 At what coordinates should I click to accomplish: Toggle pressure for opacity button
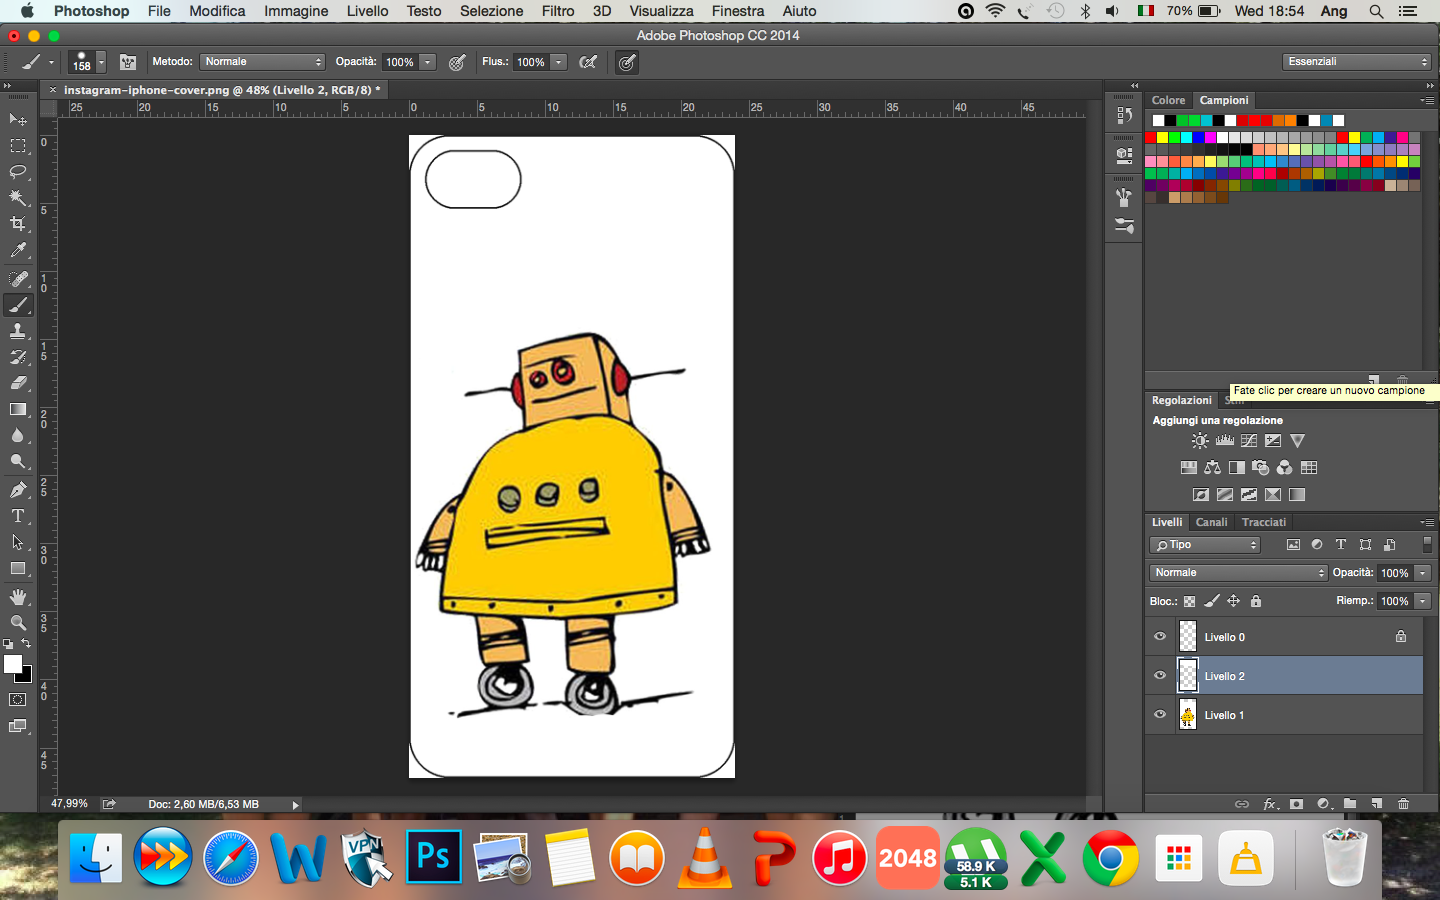point(457,62)
